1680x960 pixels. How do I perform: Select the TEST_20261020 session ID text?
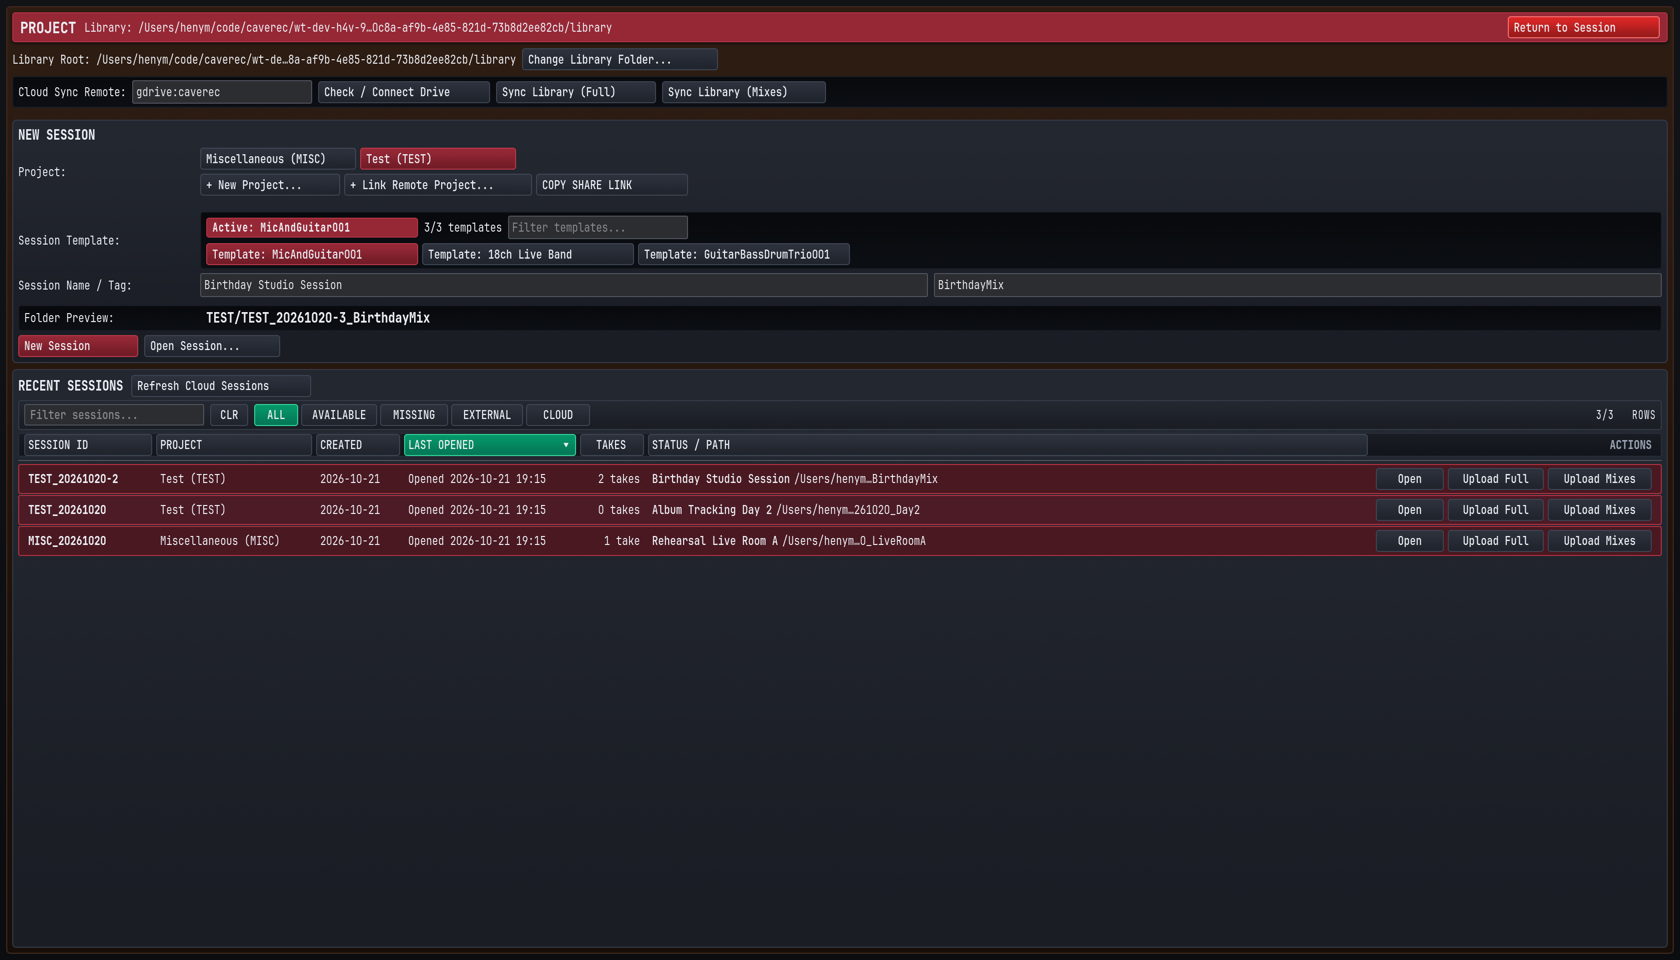[67, 510]
